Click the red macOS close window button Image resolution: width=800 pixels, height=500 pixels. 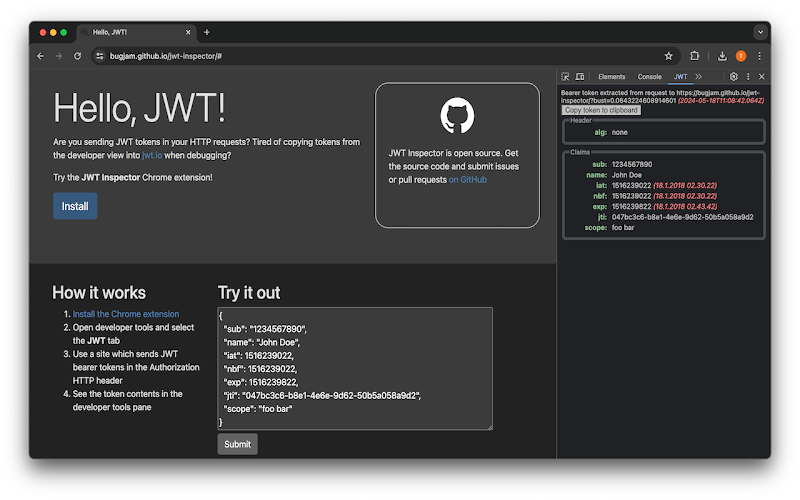[43, 32]
